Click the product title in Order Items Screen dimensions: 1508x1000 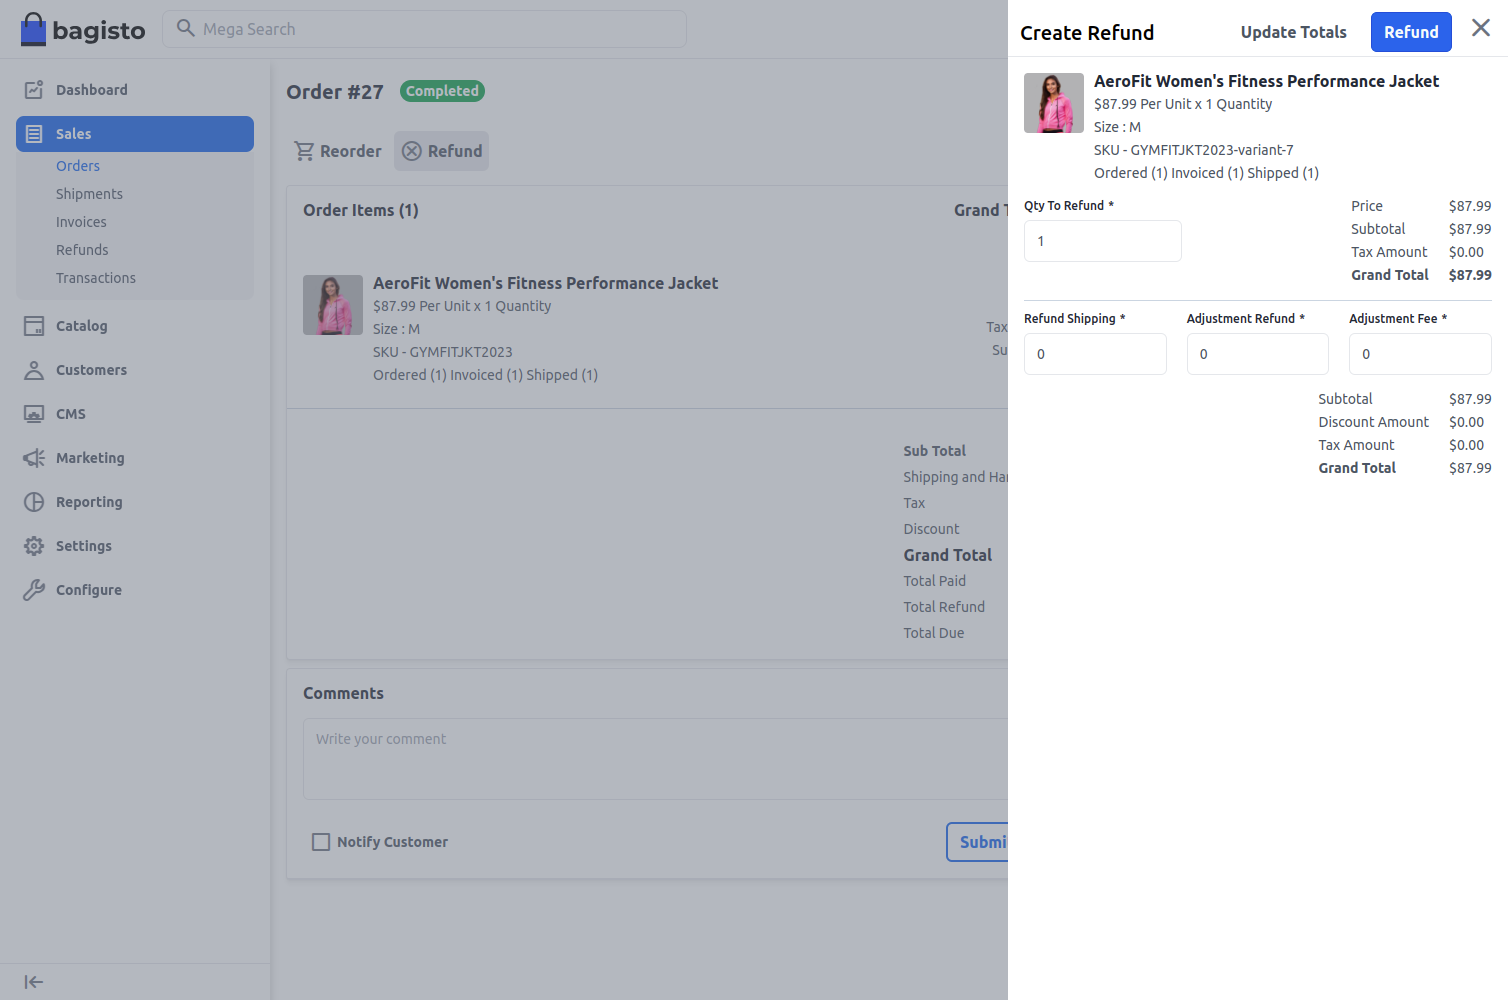(545, 283)
